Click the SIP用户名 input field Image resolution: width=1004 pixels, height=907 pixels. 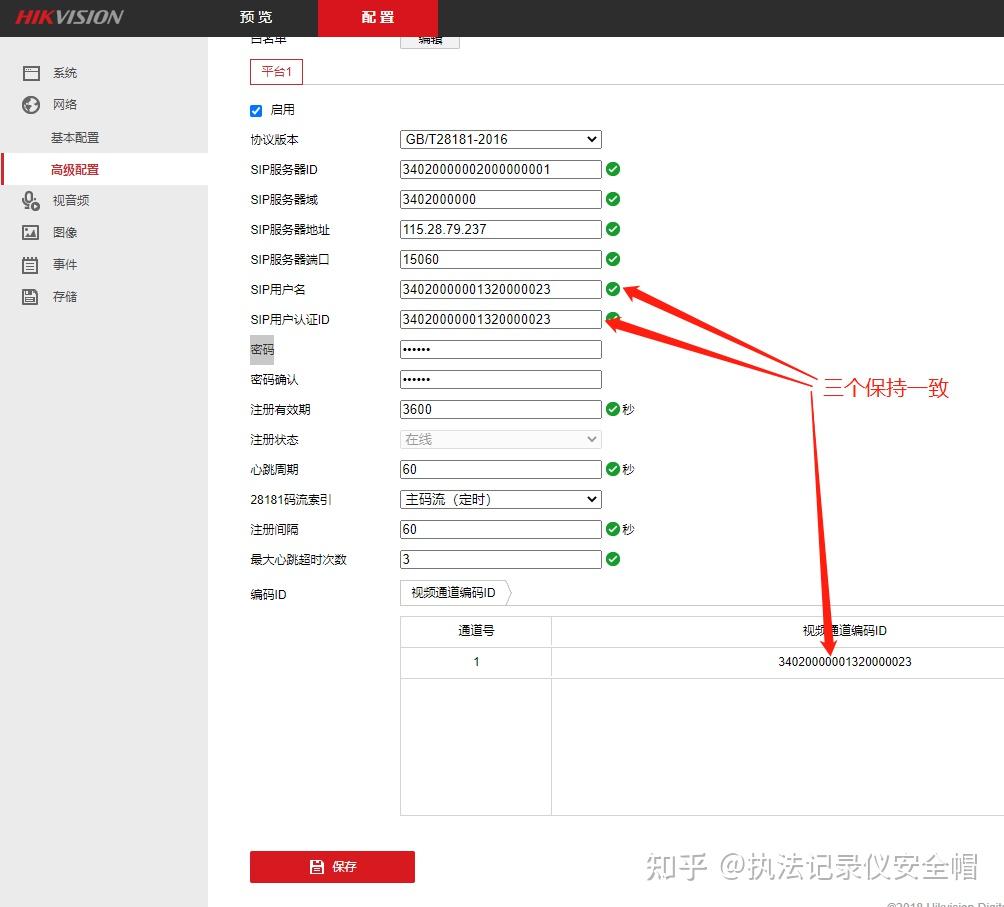pyautogui.click(x=500, y=289)
